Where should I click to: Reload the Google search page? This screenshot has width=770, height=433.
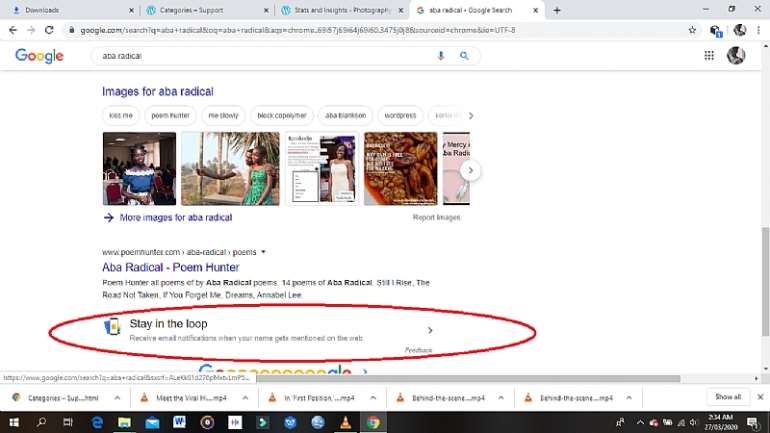pyautogui.click(x=49, y=30)
